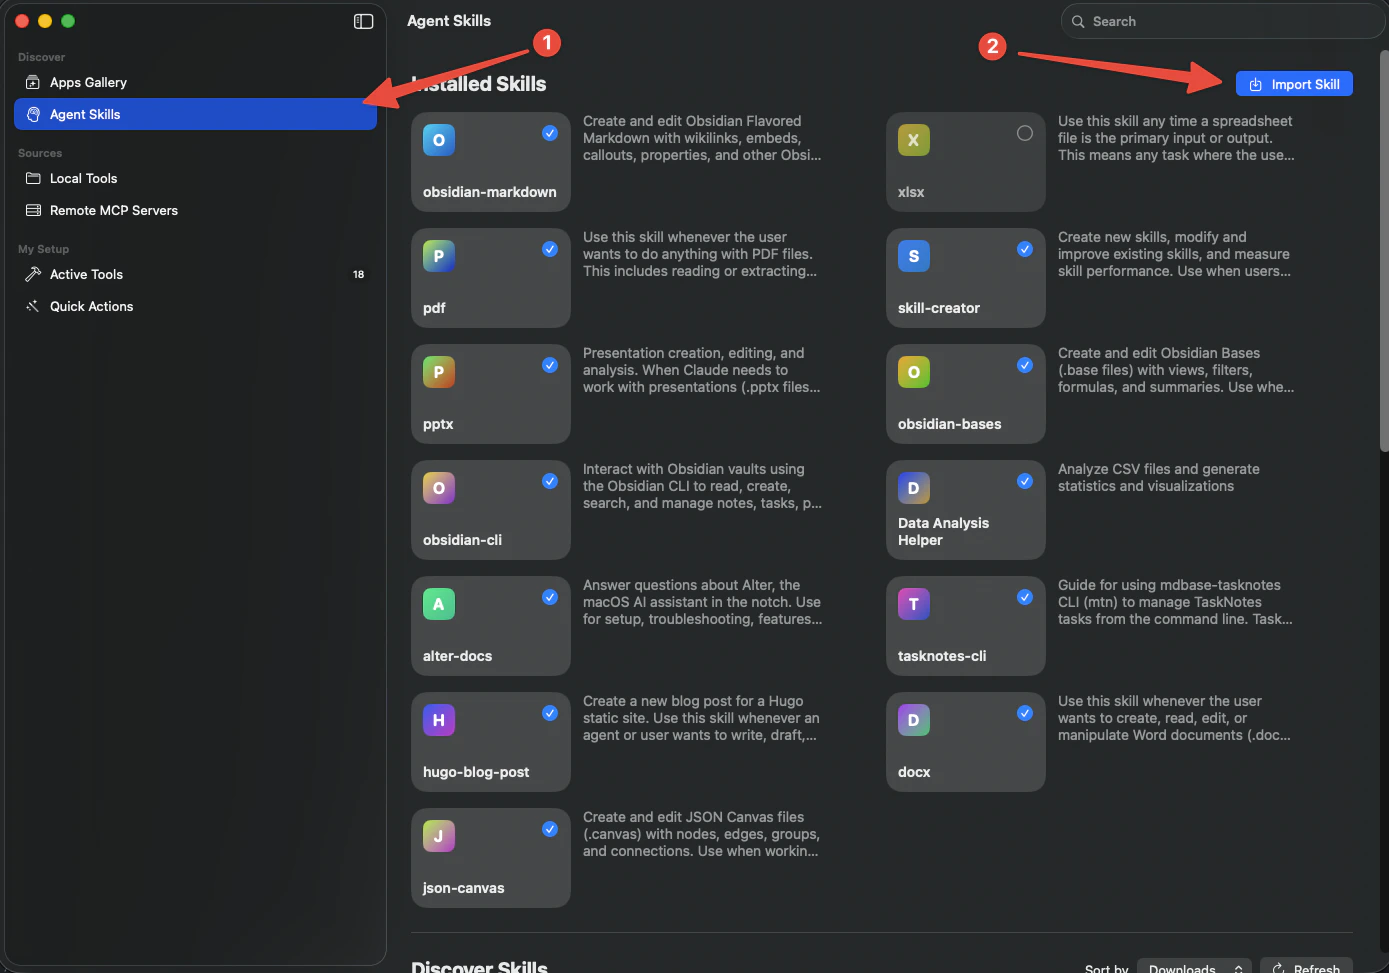Image resolution: width=1389 pixels, height=973 pixels.
Task: Open Active Tools list
Action: click(x=195, y=274)
